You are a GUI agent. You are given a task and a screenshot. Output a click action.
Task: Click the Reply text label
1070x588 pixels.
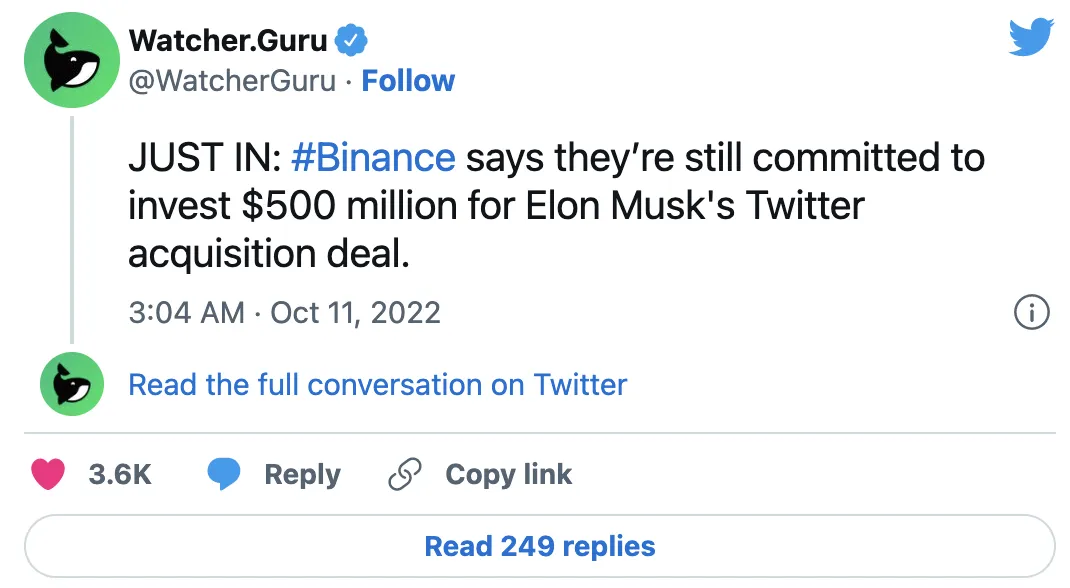pyautogui.click(x=302, y=475)
